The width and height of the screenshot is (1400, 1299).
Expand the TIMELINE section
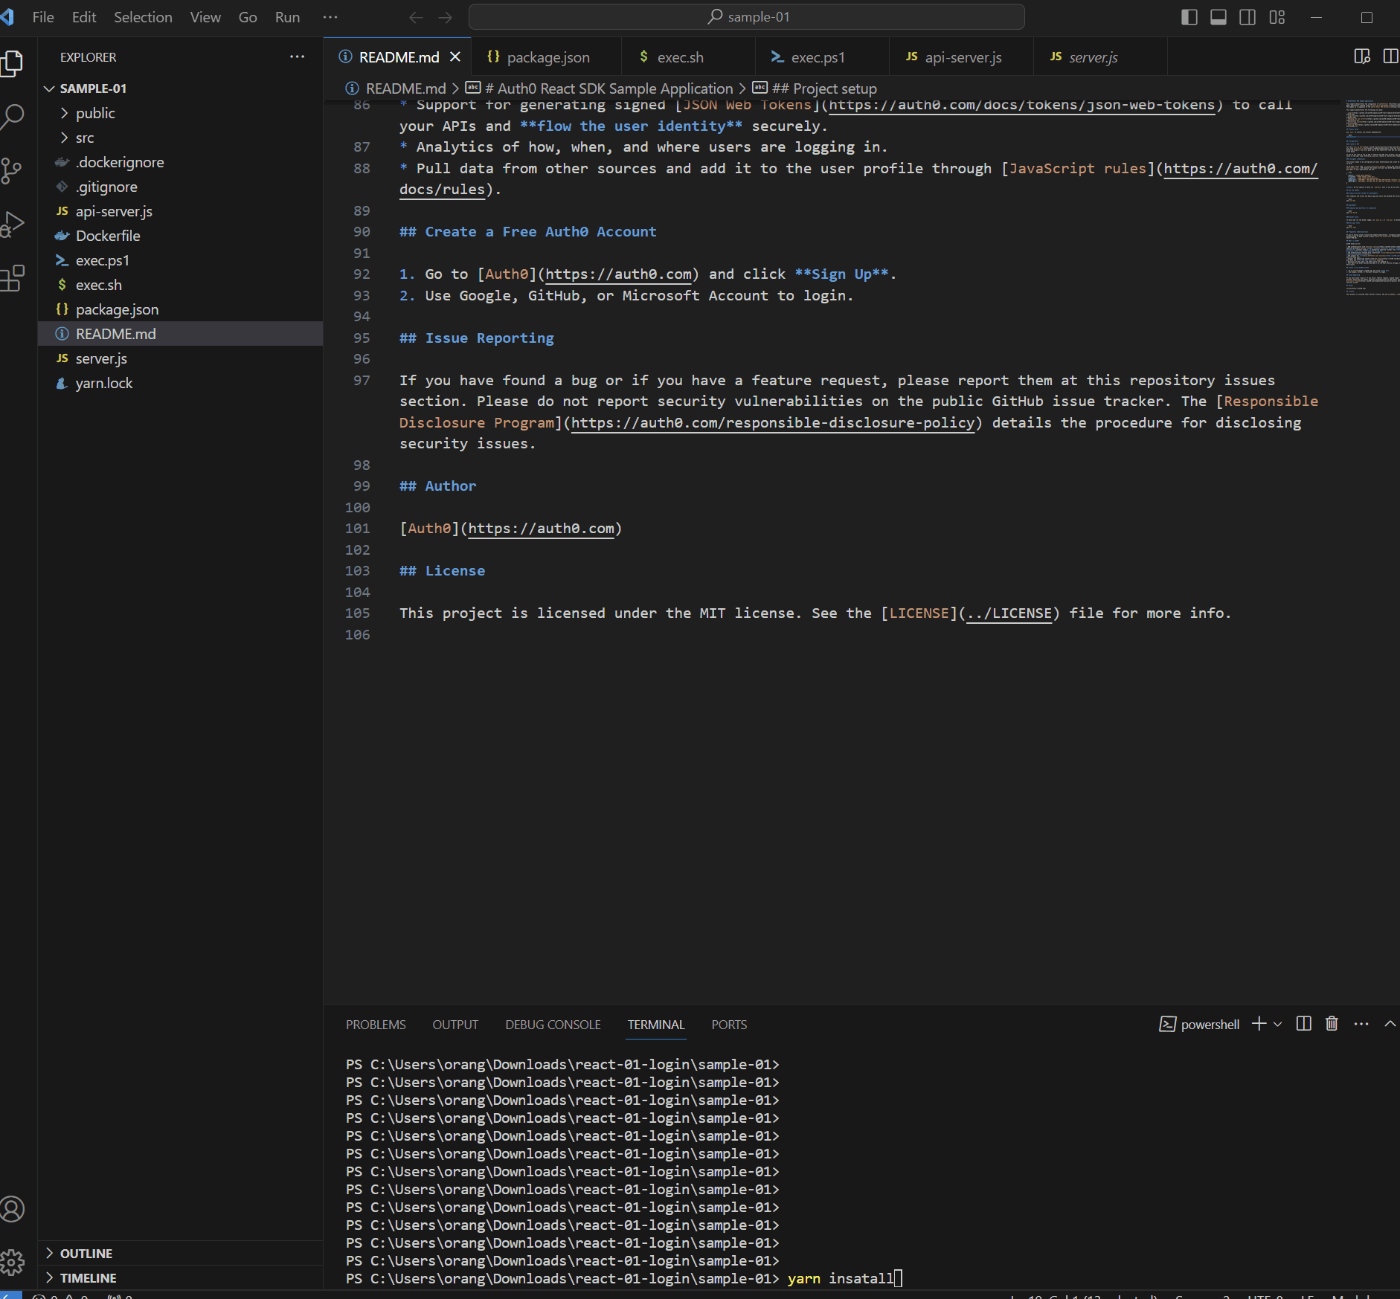point(180,1278)
